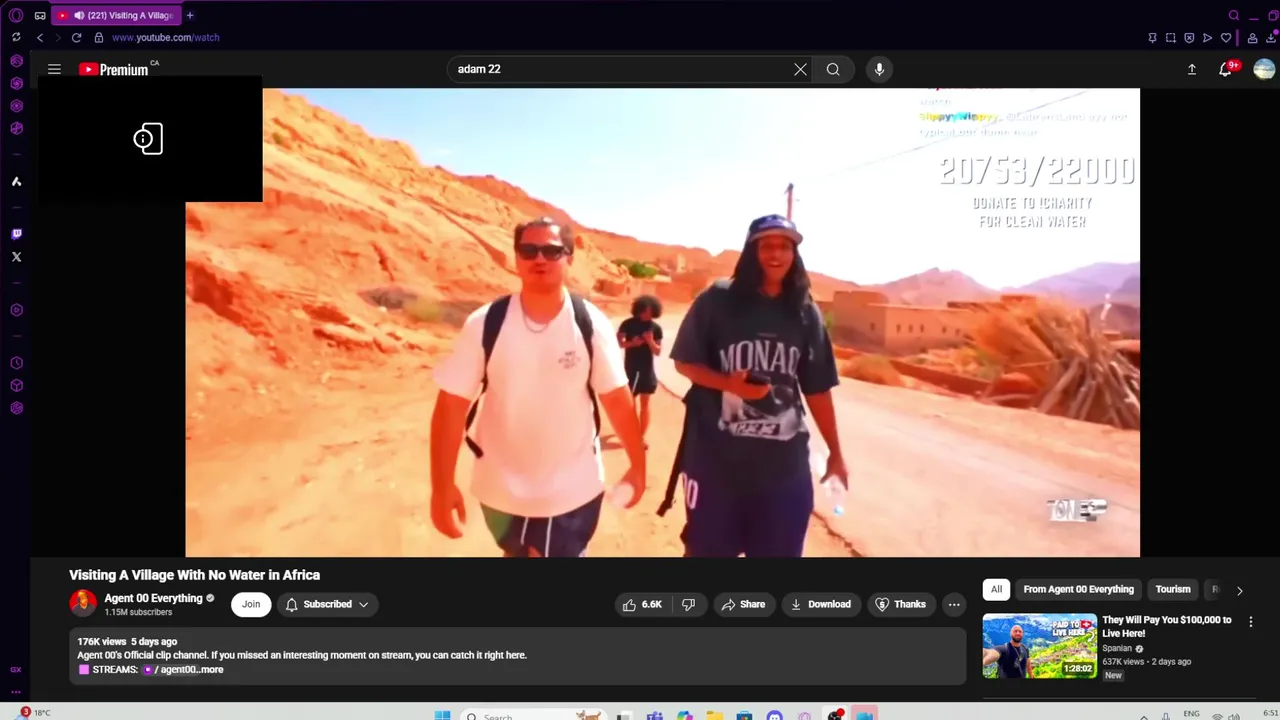The width and height of the screenshot is (1280, 720).
Task: Open X (Twitter) in the sidebar
Action: pos(16,257)
